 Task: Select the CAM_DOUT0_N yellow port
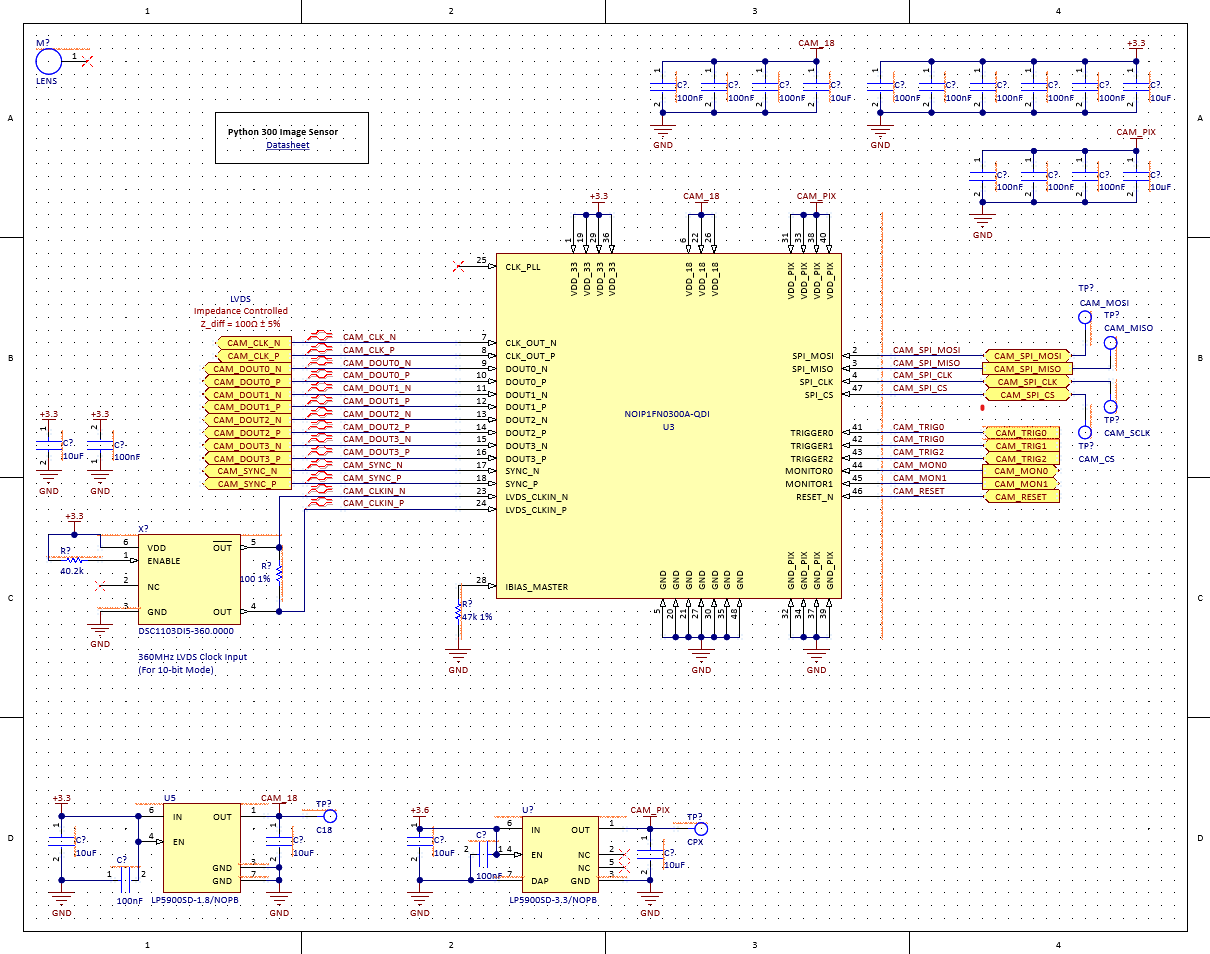tap(246, 369)
